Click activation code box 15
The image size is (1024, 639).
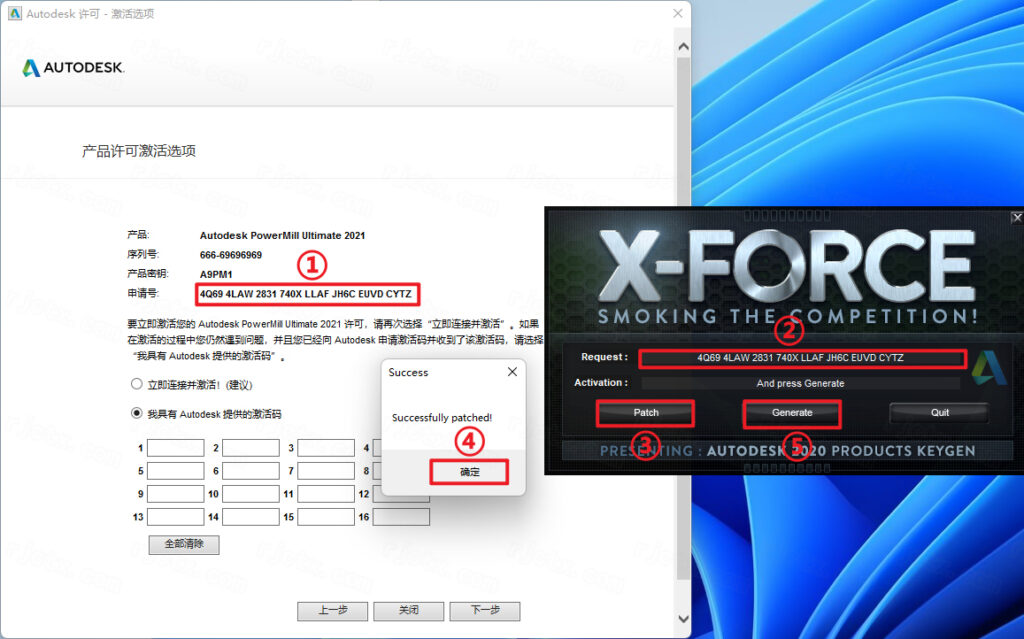coord(326,517)
